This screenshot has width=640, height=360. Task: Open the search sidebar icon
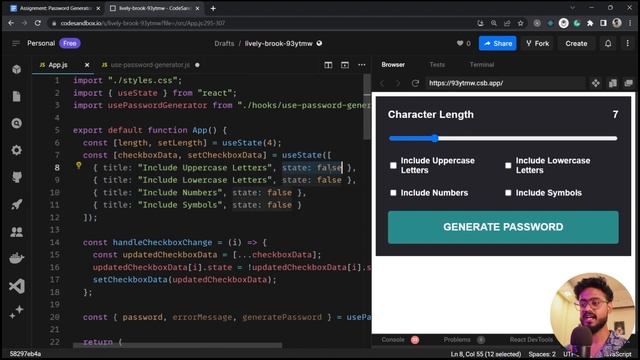tap(17, 123)
